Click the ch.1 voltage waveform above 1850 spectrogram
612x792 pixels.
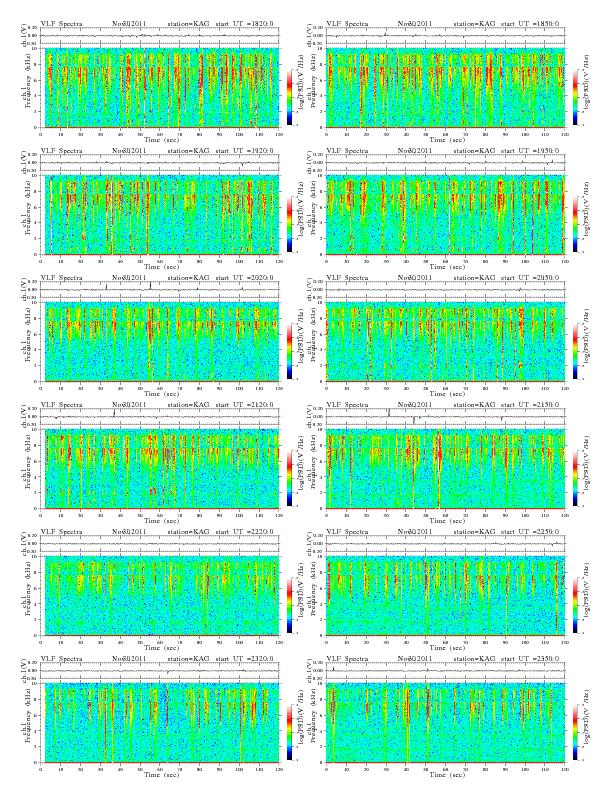tap(445, 36)
